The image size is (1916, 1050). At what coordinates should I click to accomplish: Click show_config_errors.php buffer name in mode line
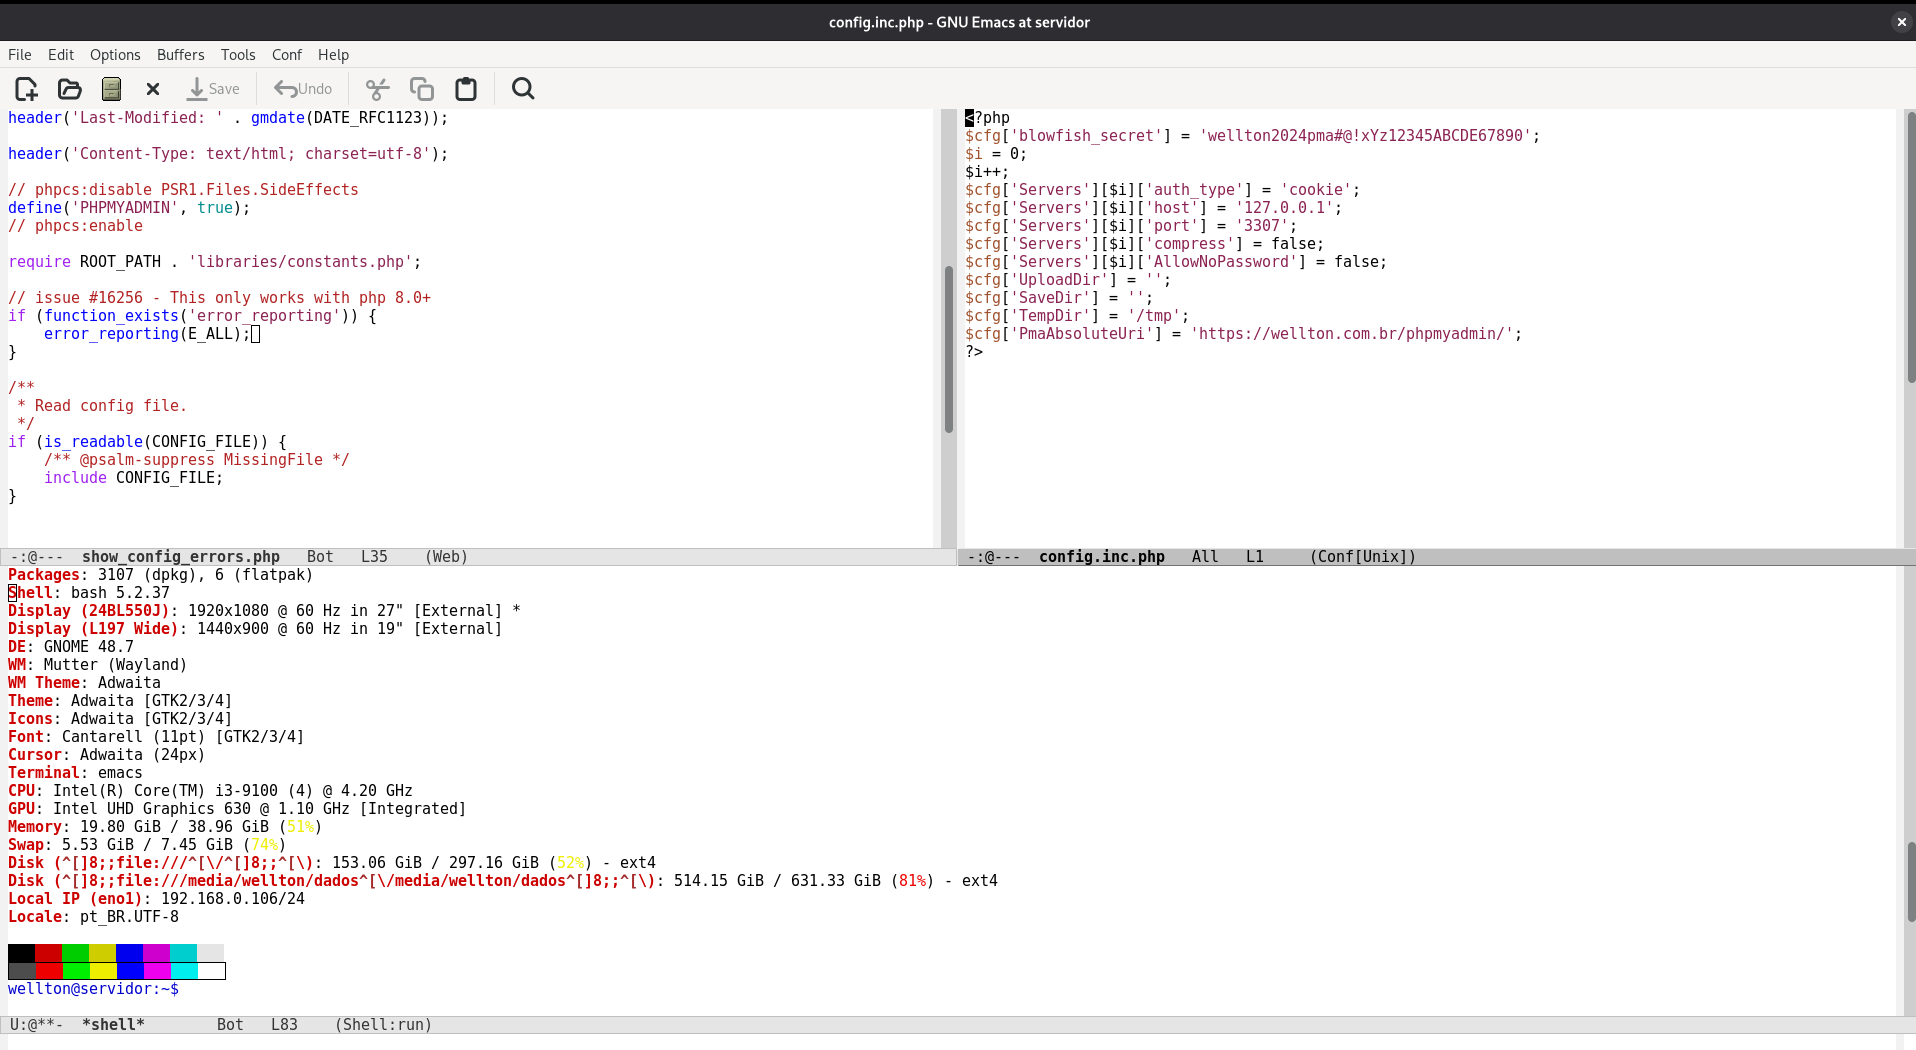click(x=181, y=557)
